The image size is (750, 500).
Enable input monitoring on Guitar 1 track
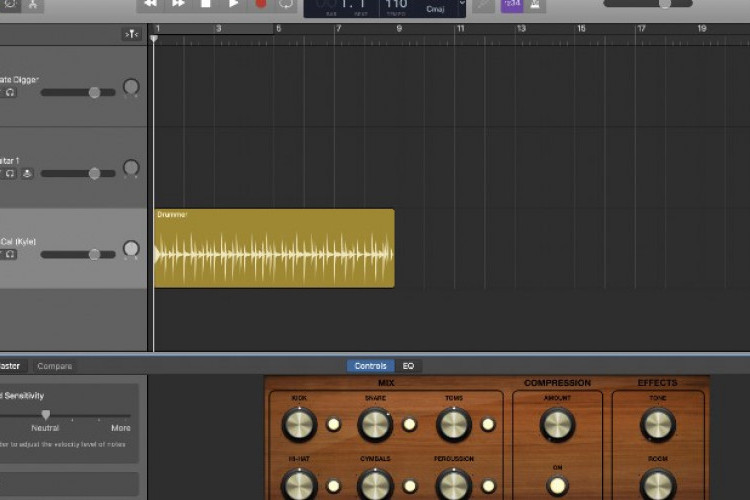point(27,174)
